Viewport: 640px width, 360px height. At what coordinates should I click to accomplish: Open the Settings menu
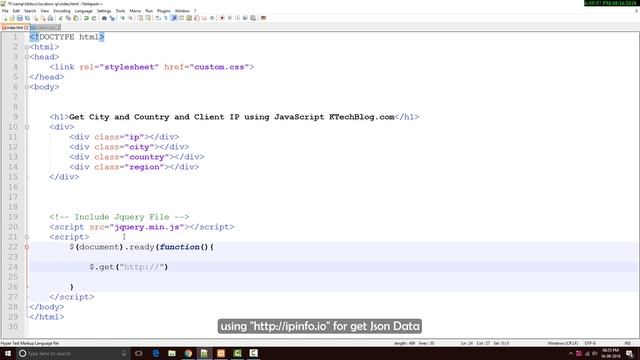point(104,11)
